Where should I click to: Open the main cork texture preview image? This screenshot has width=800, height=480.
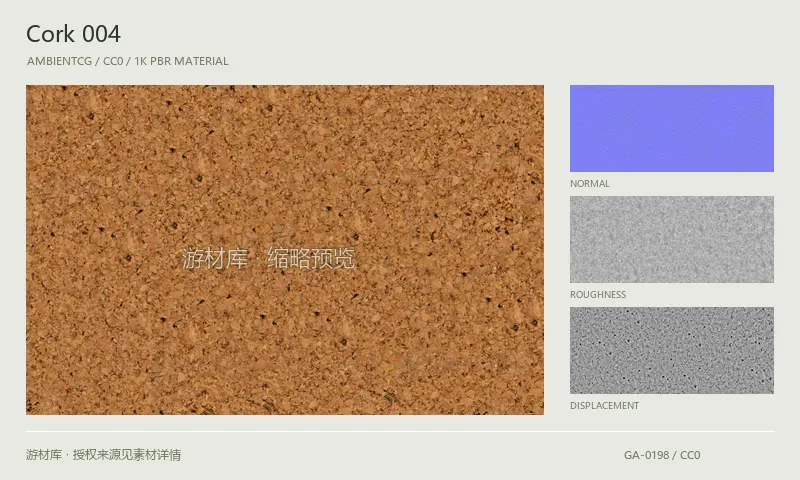285,249
